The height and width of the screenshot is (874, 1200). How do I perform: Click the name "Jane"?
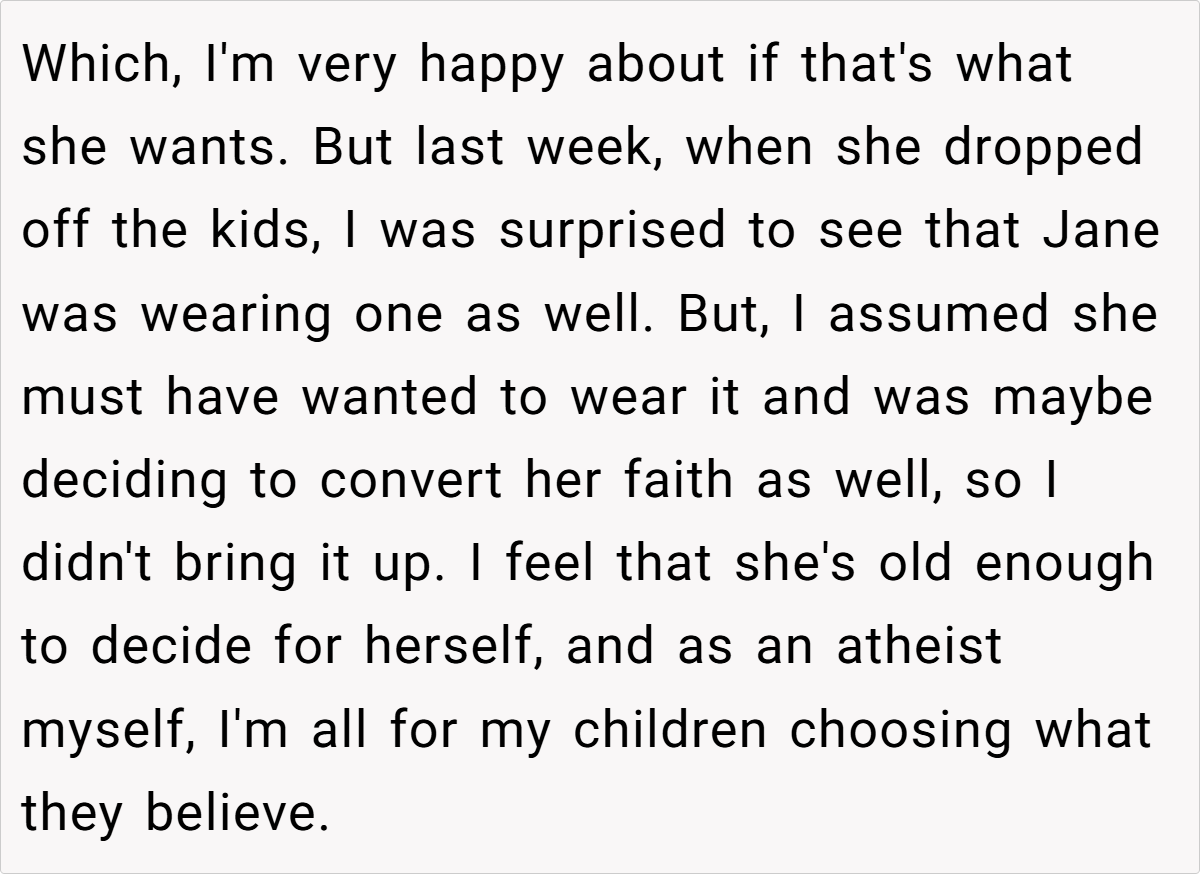tap(1102, 231)
